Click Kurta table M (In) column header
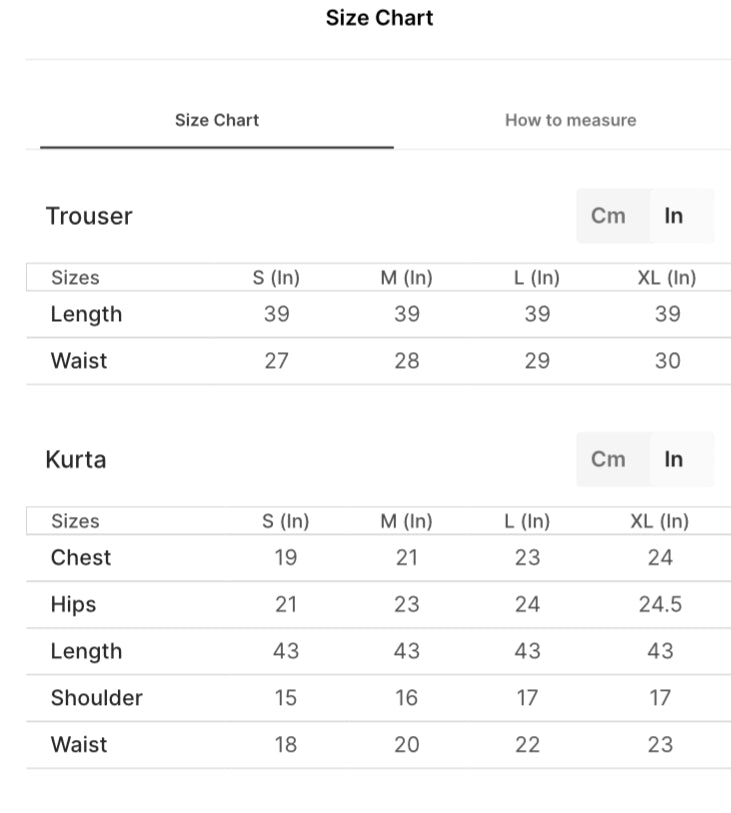 point(406,521)
